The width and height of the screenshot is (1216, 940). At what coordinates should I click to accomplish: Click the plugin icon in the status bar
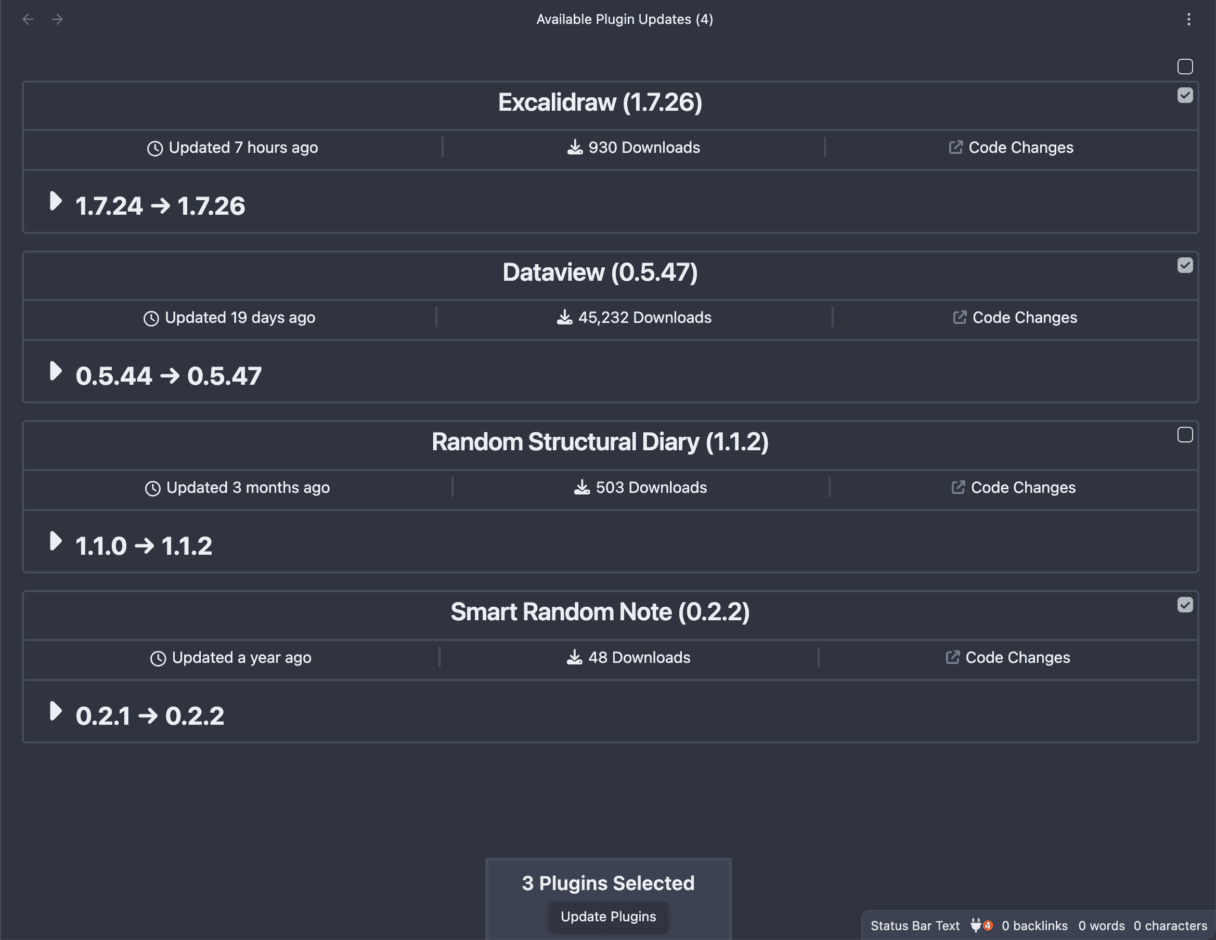[x=977, y=926]
